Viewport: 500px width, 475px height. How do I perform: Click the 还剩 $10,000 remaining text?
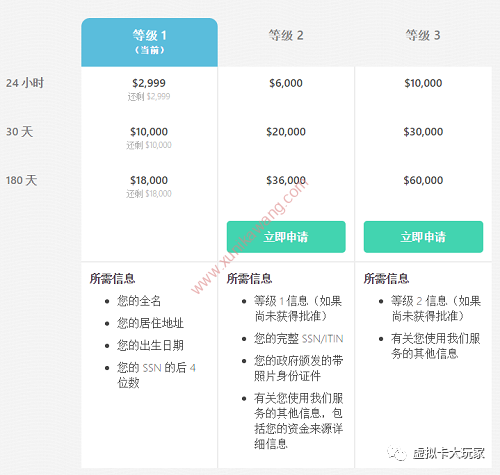point(149,145)
